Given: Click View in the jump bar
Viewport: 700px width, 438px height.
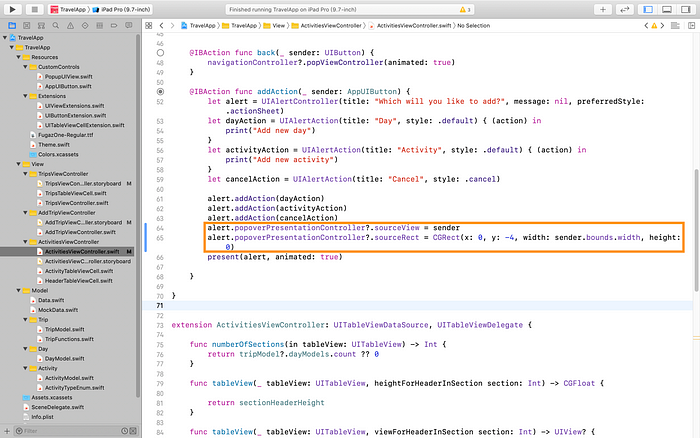Looking at the screenshot, I should (274, 25).
